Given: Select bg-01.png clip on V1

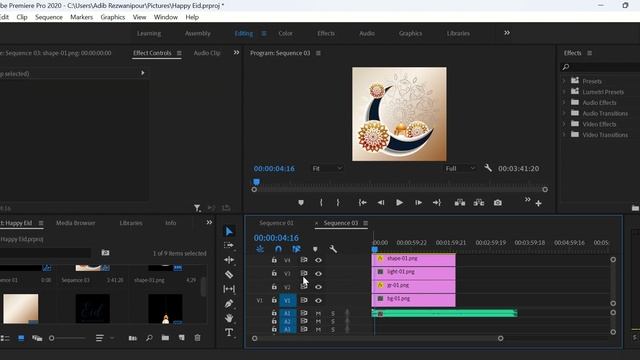Looking at the screenshot, I should 413,300.
